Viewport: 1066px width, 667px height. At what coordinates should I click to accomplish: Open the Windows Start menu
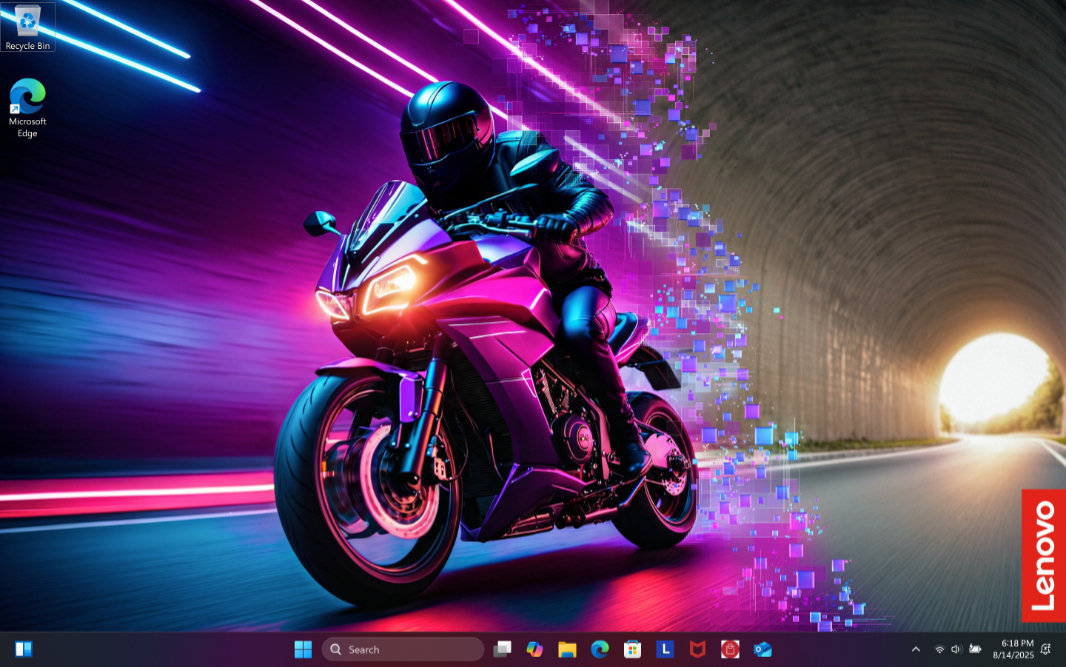point(303,649)
